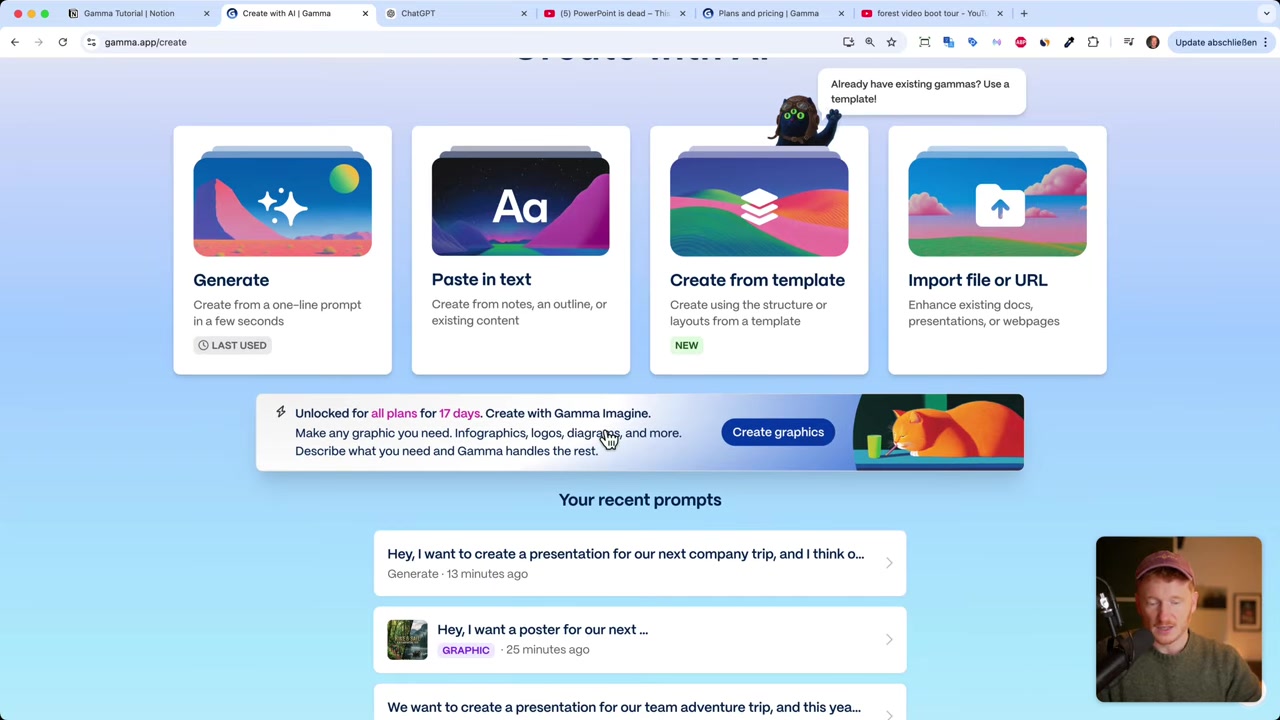Choose Create from template card
This screenshot has height=720, width=1280.
pyautogui.click(x=759, y=250)
